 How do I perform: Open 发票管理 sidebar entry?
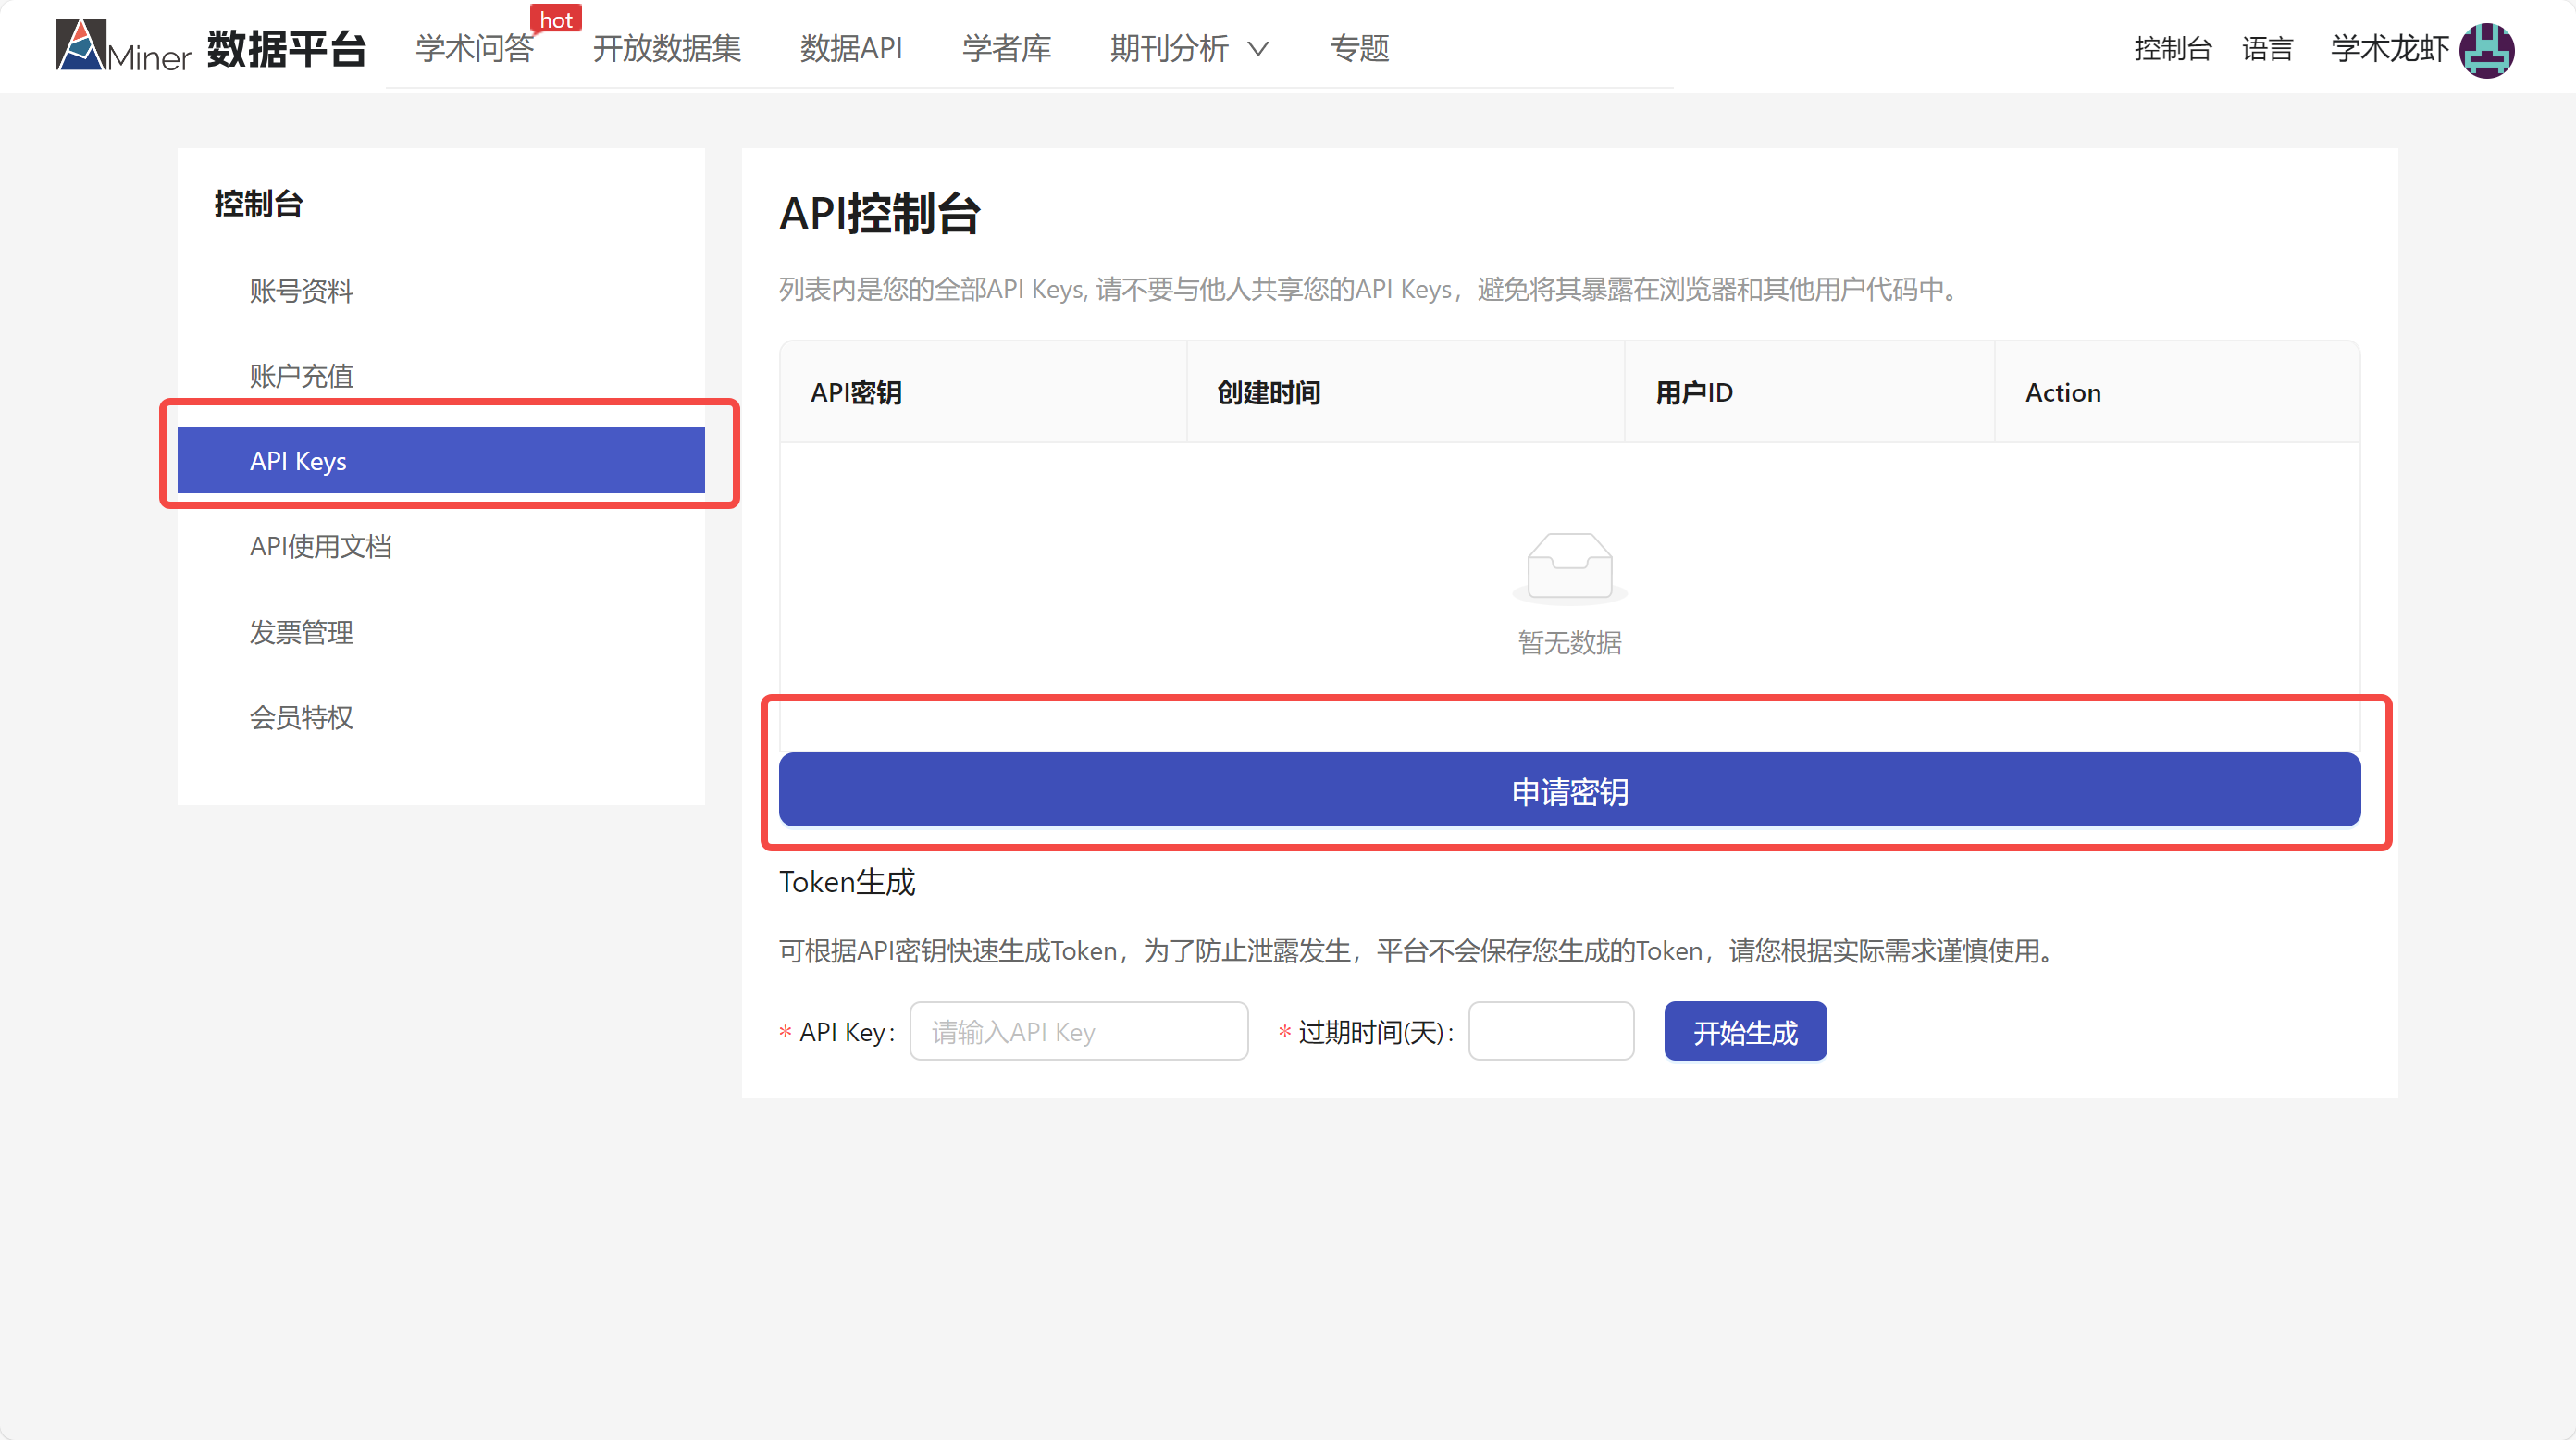301,632
